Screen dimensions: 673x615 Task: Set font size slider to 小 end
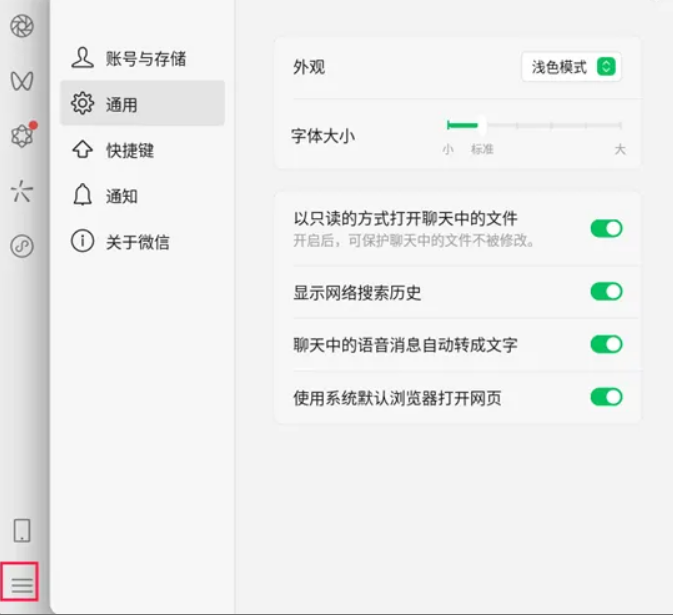pyautogui.click(x=448, y=125)
